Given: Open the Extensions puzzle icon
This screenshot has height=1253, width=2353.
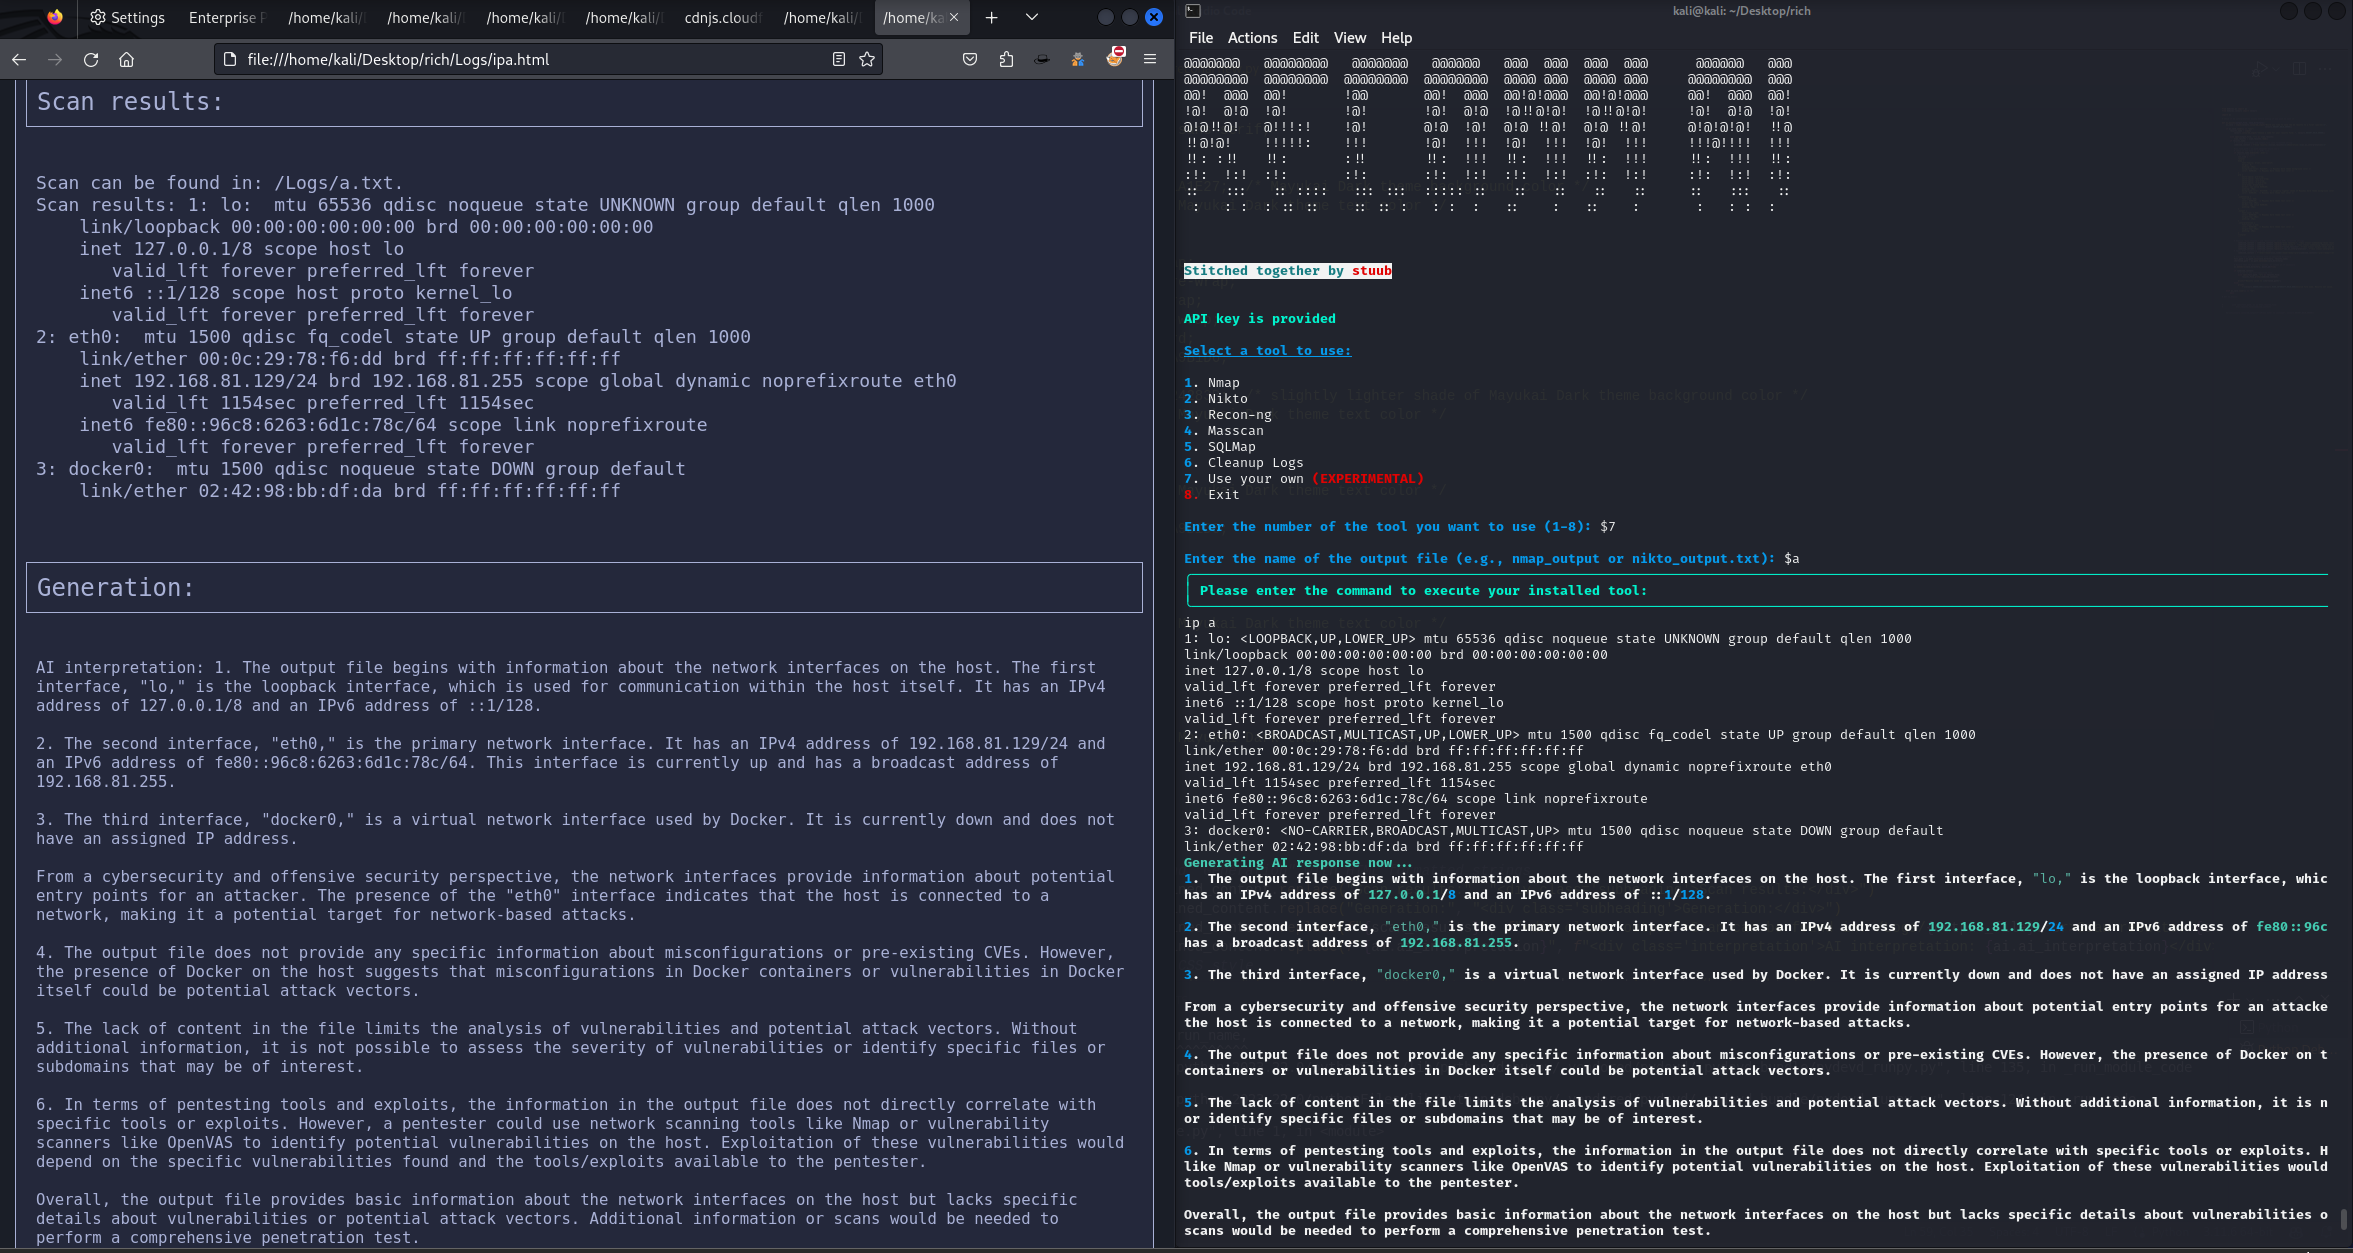Looking at the screenshot, I should point(1006,60).
